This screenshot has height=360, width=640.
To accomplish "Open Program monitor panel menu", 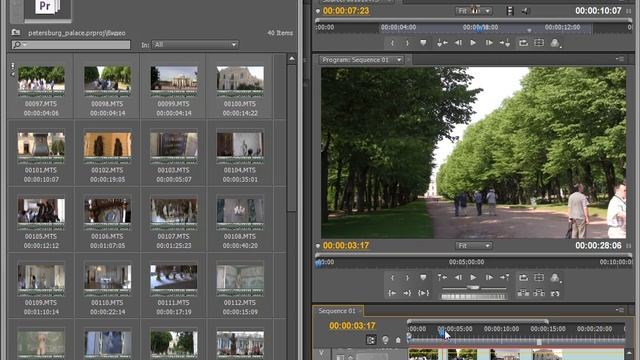I will 620,60.
